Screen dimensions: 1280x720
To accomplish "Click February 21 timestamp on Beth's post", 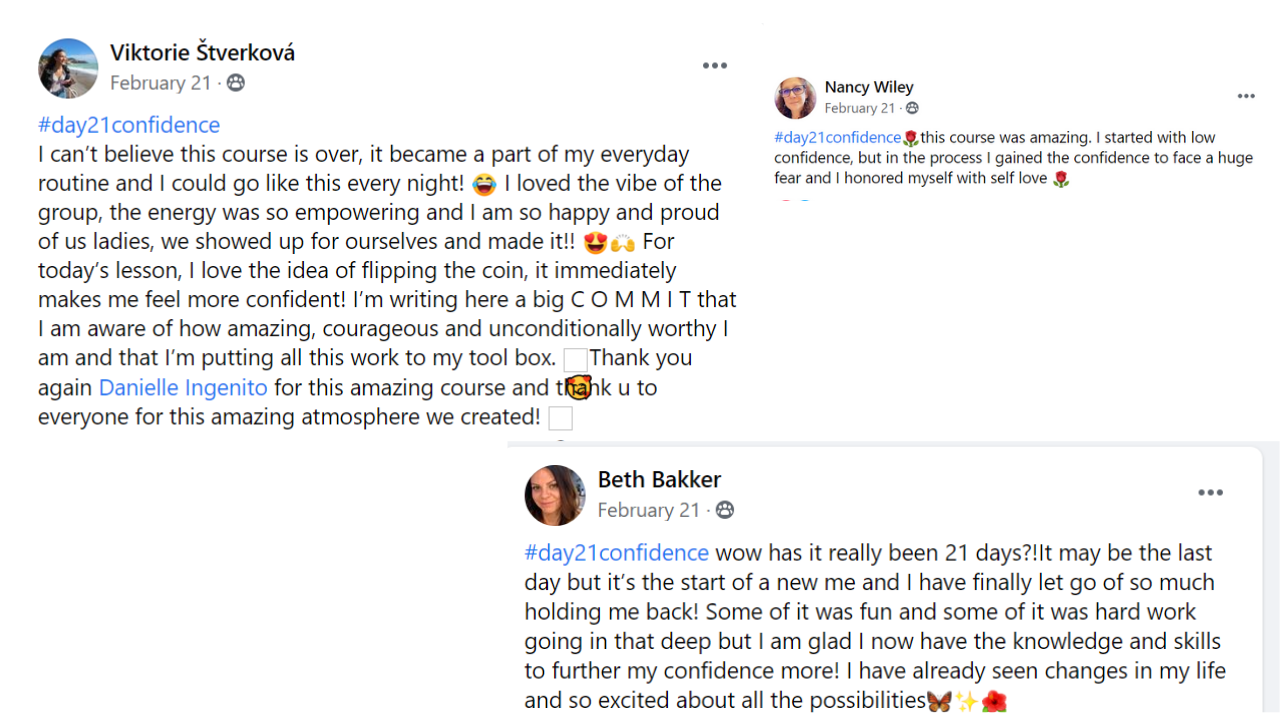I will pyautogui.click(x=648, y=511).
